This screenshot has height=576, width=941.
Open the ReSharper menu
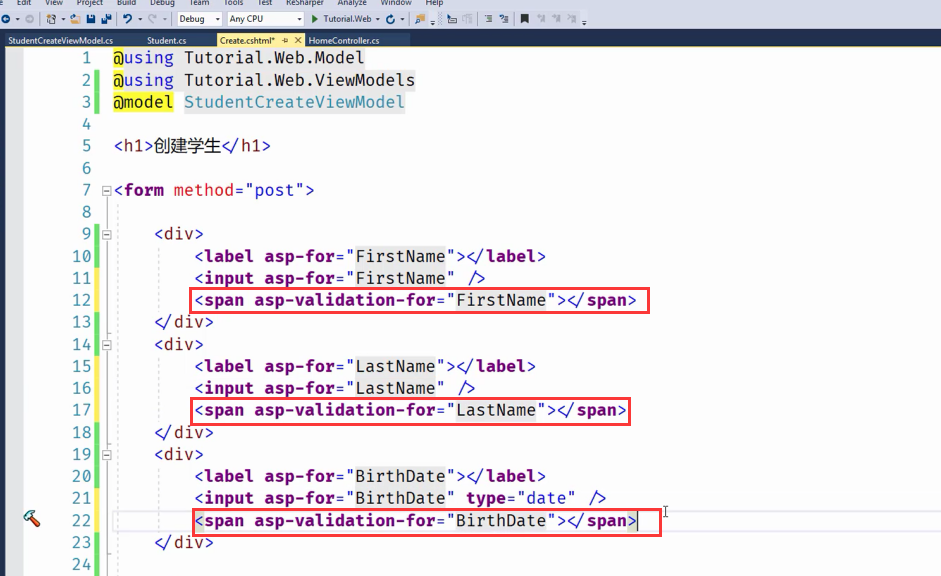pyautogui.click(x=304, y=3)
